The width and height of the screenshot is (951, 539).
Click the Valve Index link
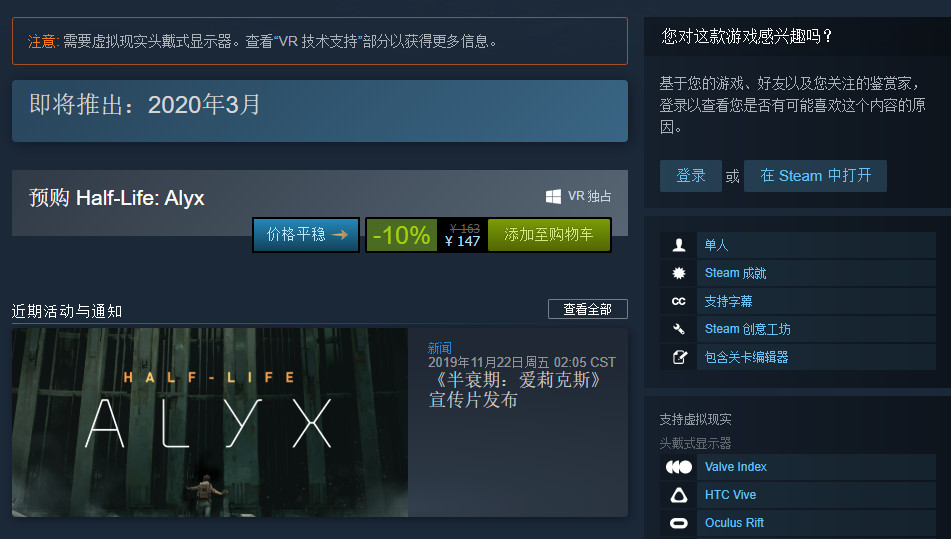pyautogui.click(x=736, y=467)
